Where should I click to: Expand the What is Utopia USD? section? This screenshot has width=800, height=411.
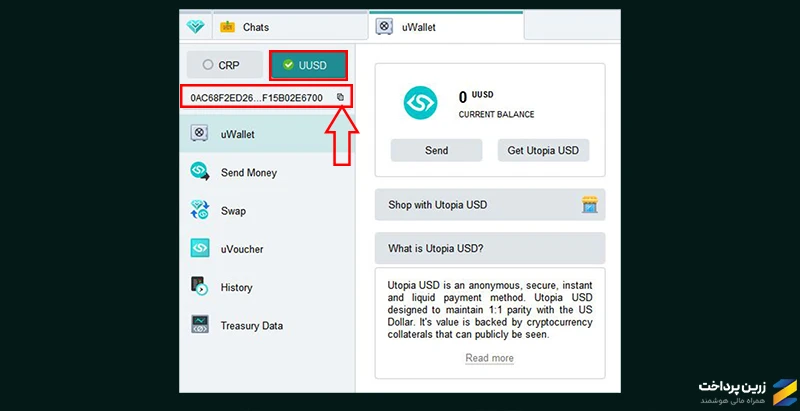(x=490, y=248)
